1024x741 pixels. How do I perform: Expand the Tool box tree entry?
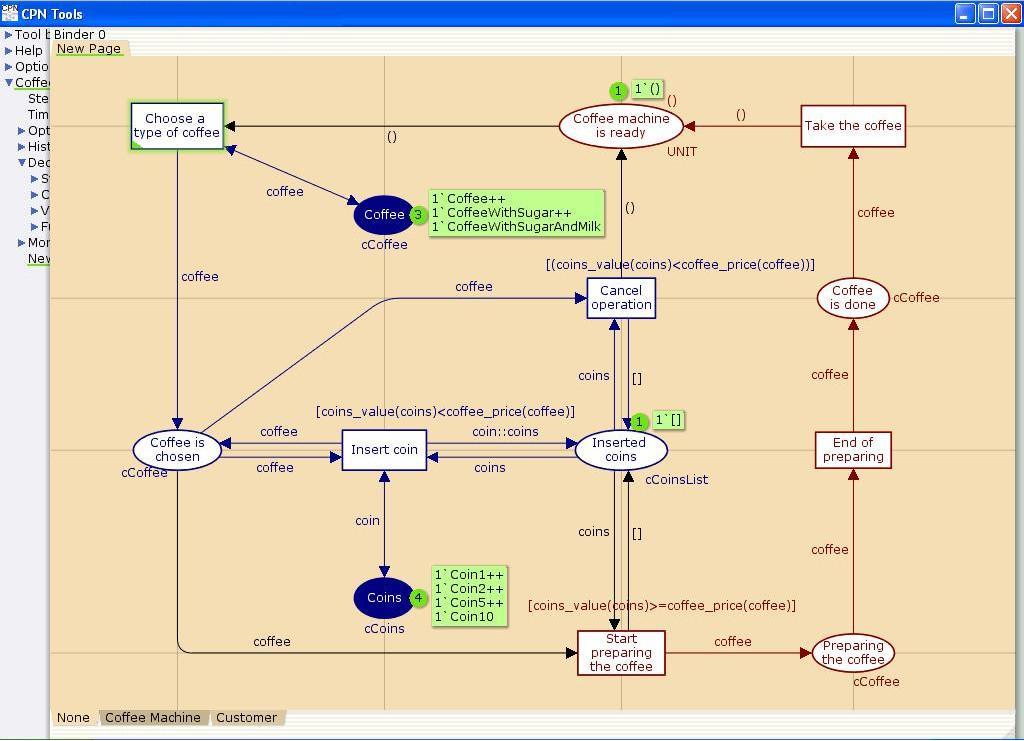(x=9, y=35)
